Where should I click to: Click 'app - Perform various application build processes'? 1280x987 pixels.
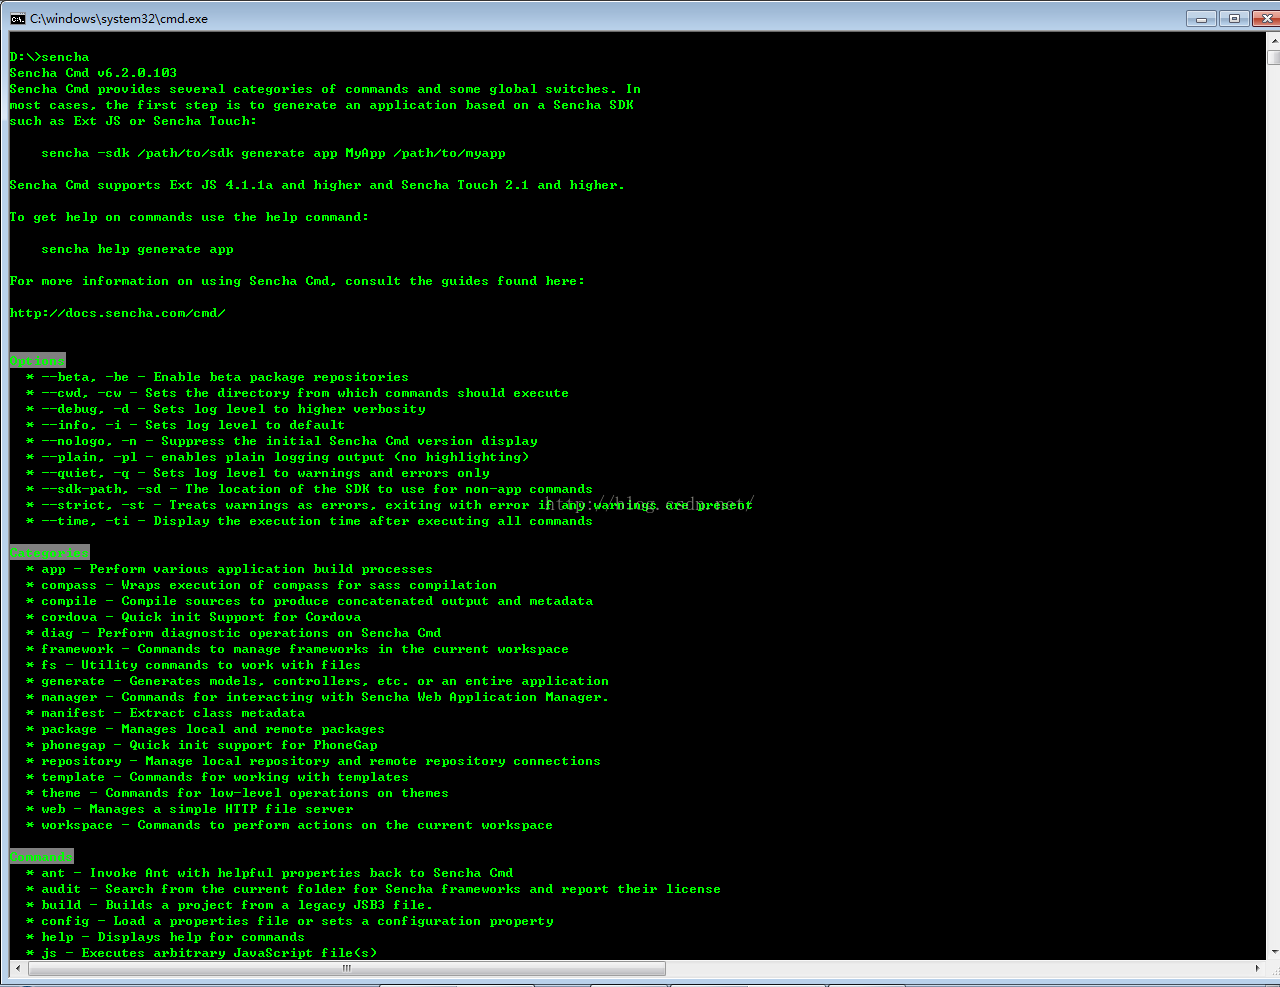[x=229, y=569]
